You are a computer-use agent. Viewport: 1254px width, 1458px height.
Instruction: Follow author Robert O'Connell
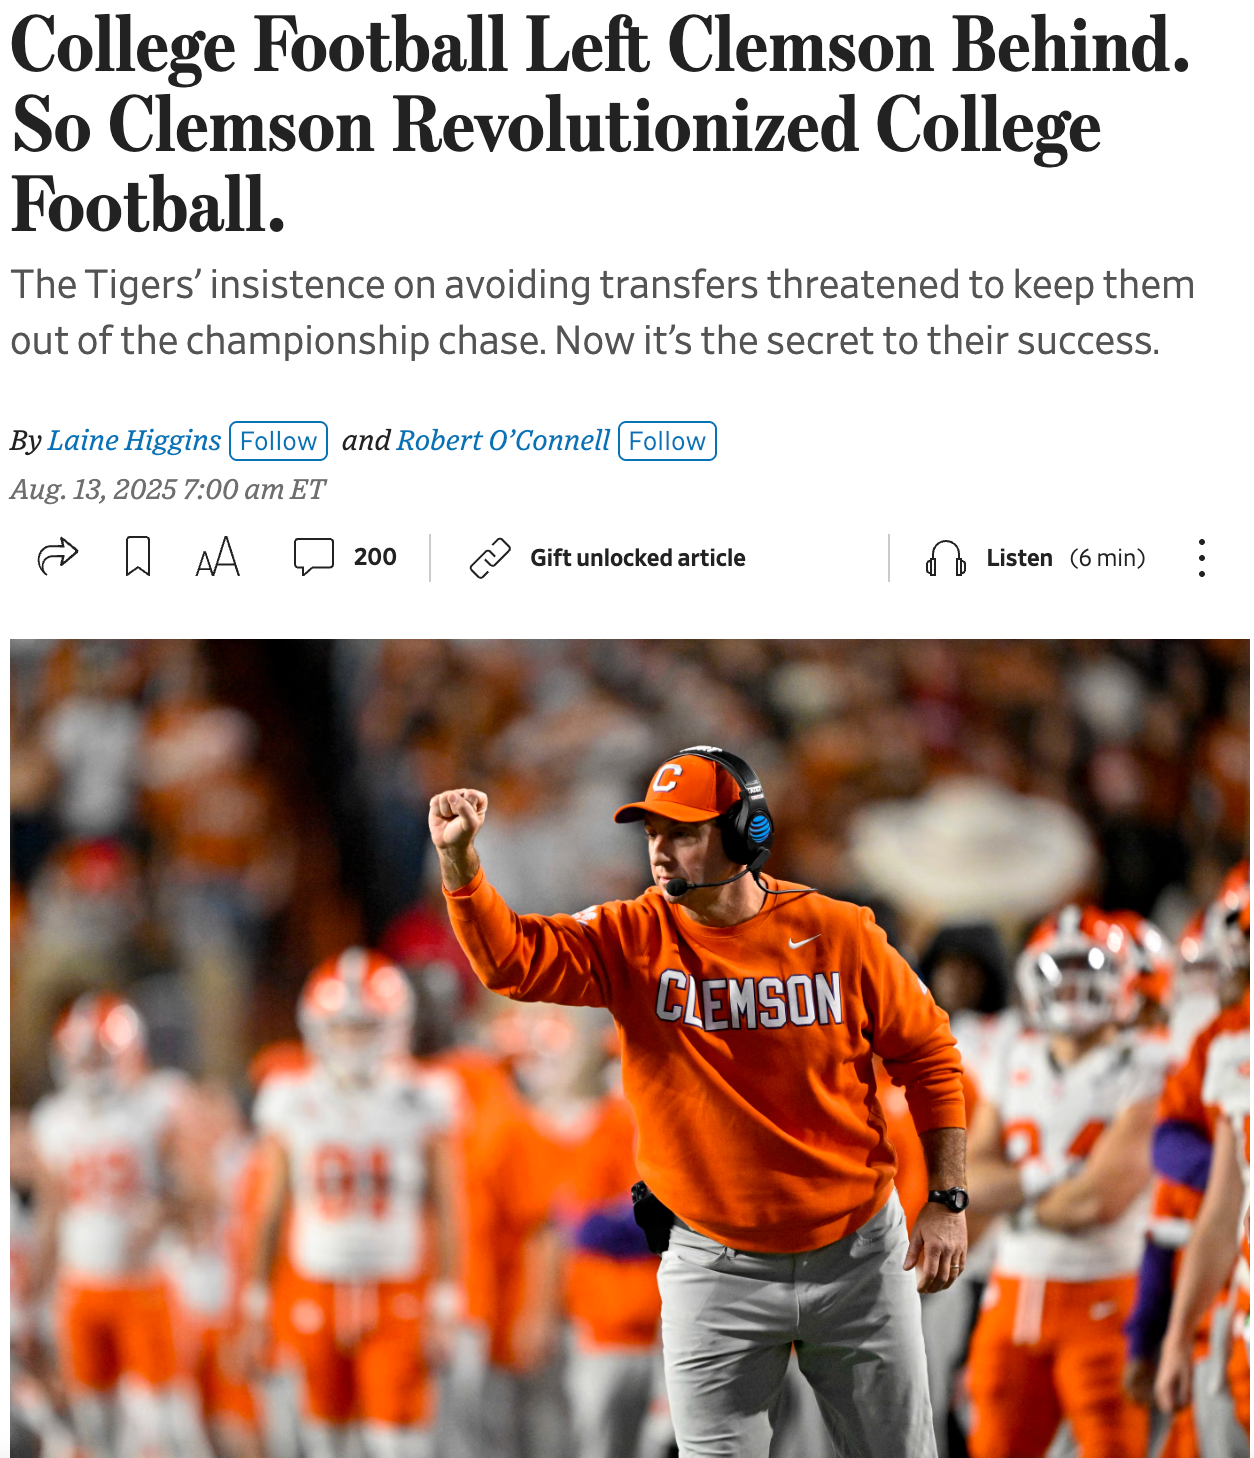pyautogui.click(x=667, y=441)
